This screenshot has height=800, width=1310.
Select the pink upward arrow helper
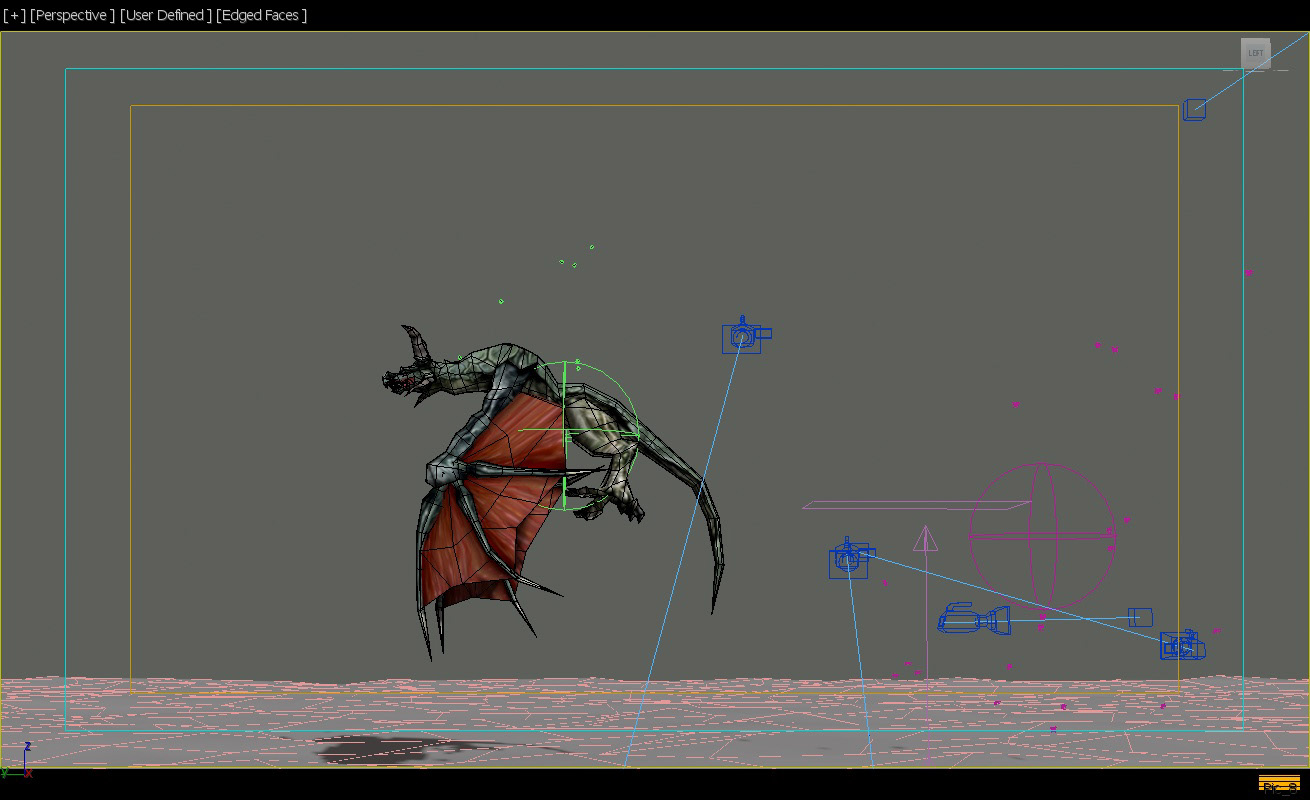click(x=926, y=540)
